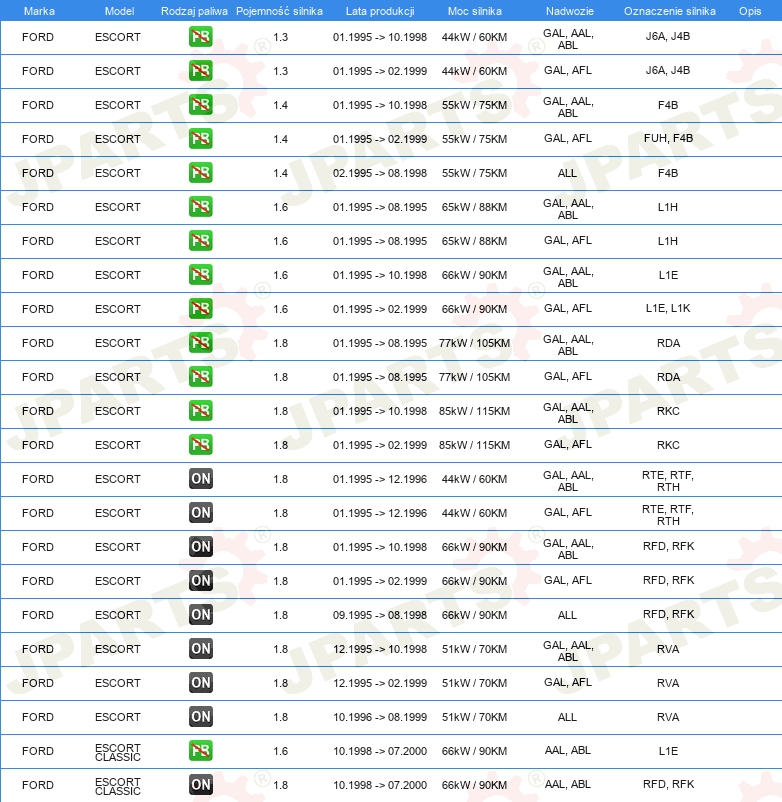Click petrol icon in RDA GAL, AAL, ABL row

click(200, 343)
